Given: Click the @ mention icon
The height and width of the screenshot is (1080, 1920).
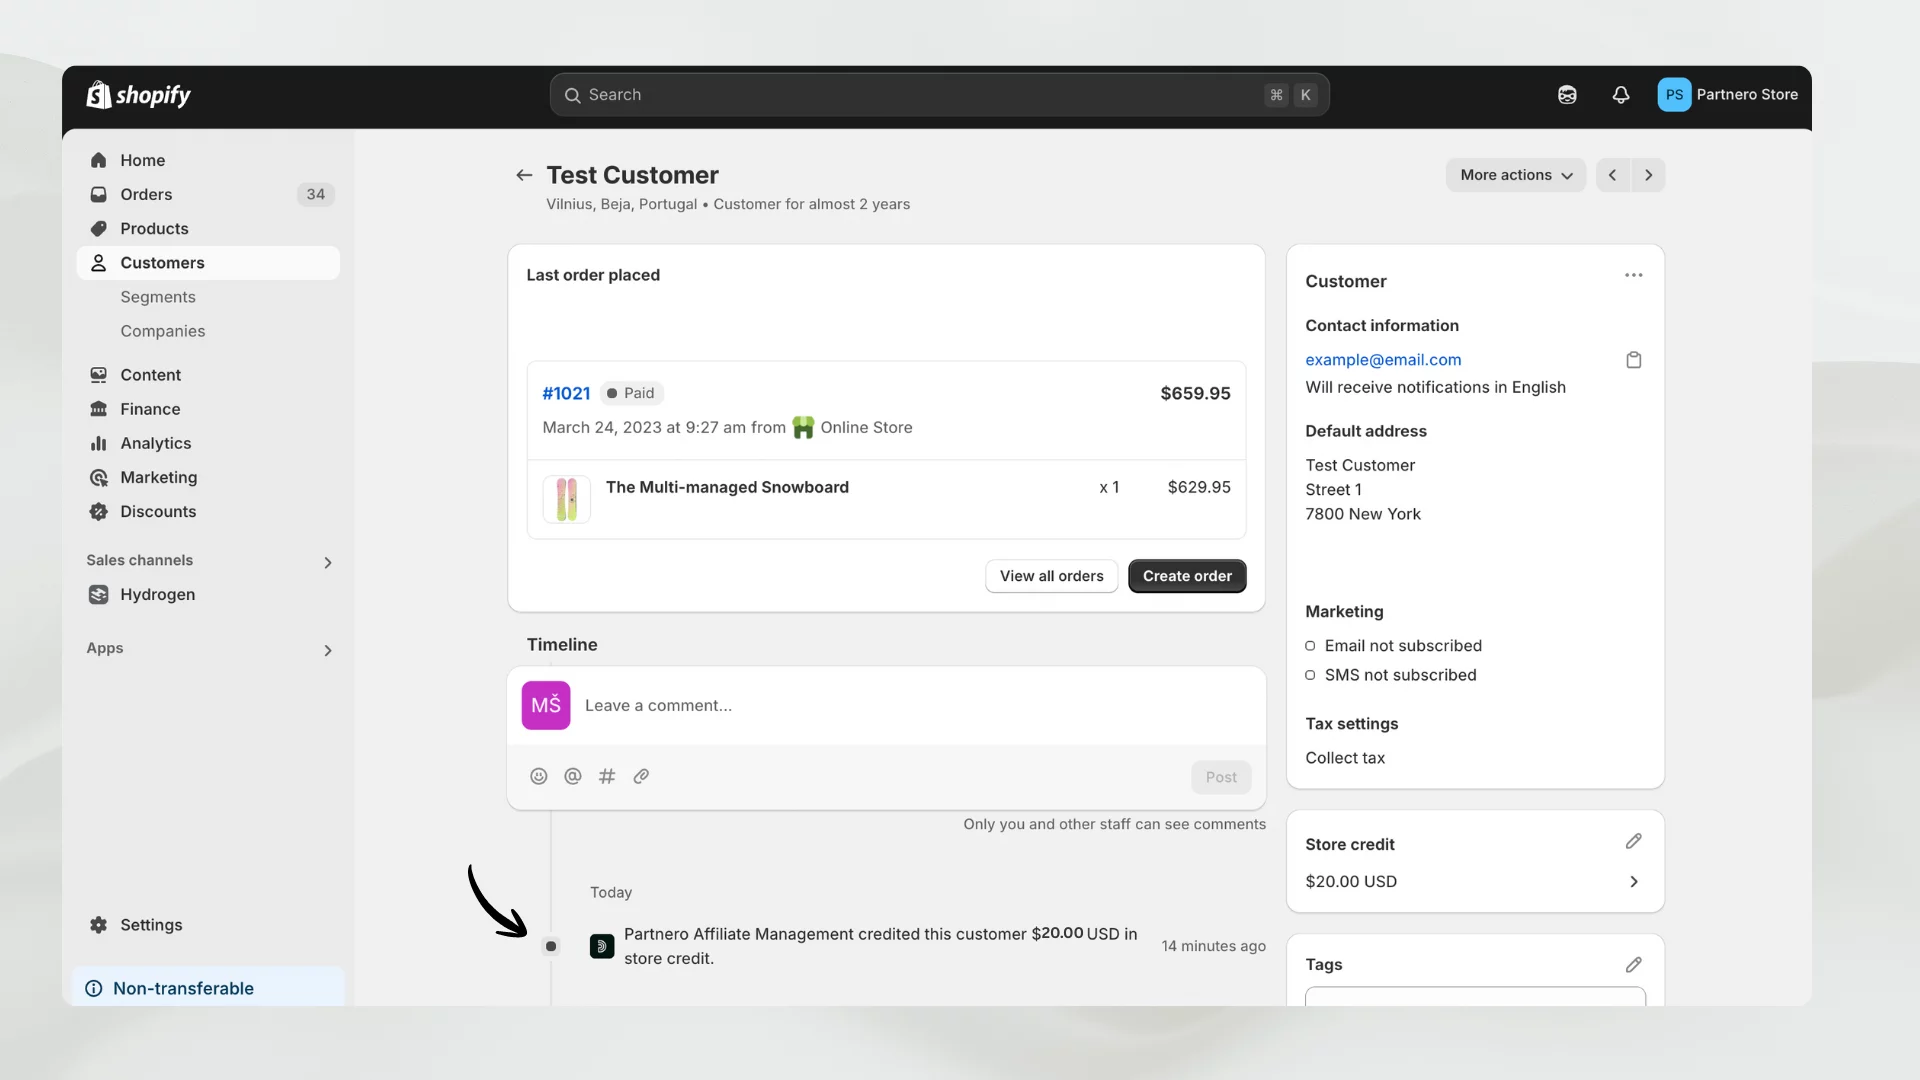Looking at the screenshot, I should coord(572,776).
